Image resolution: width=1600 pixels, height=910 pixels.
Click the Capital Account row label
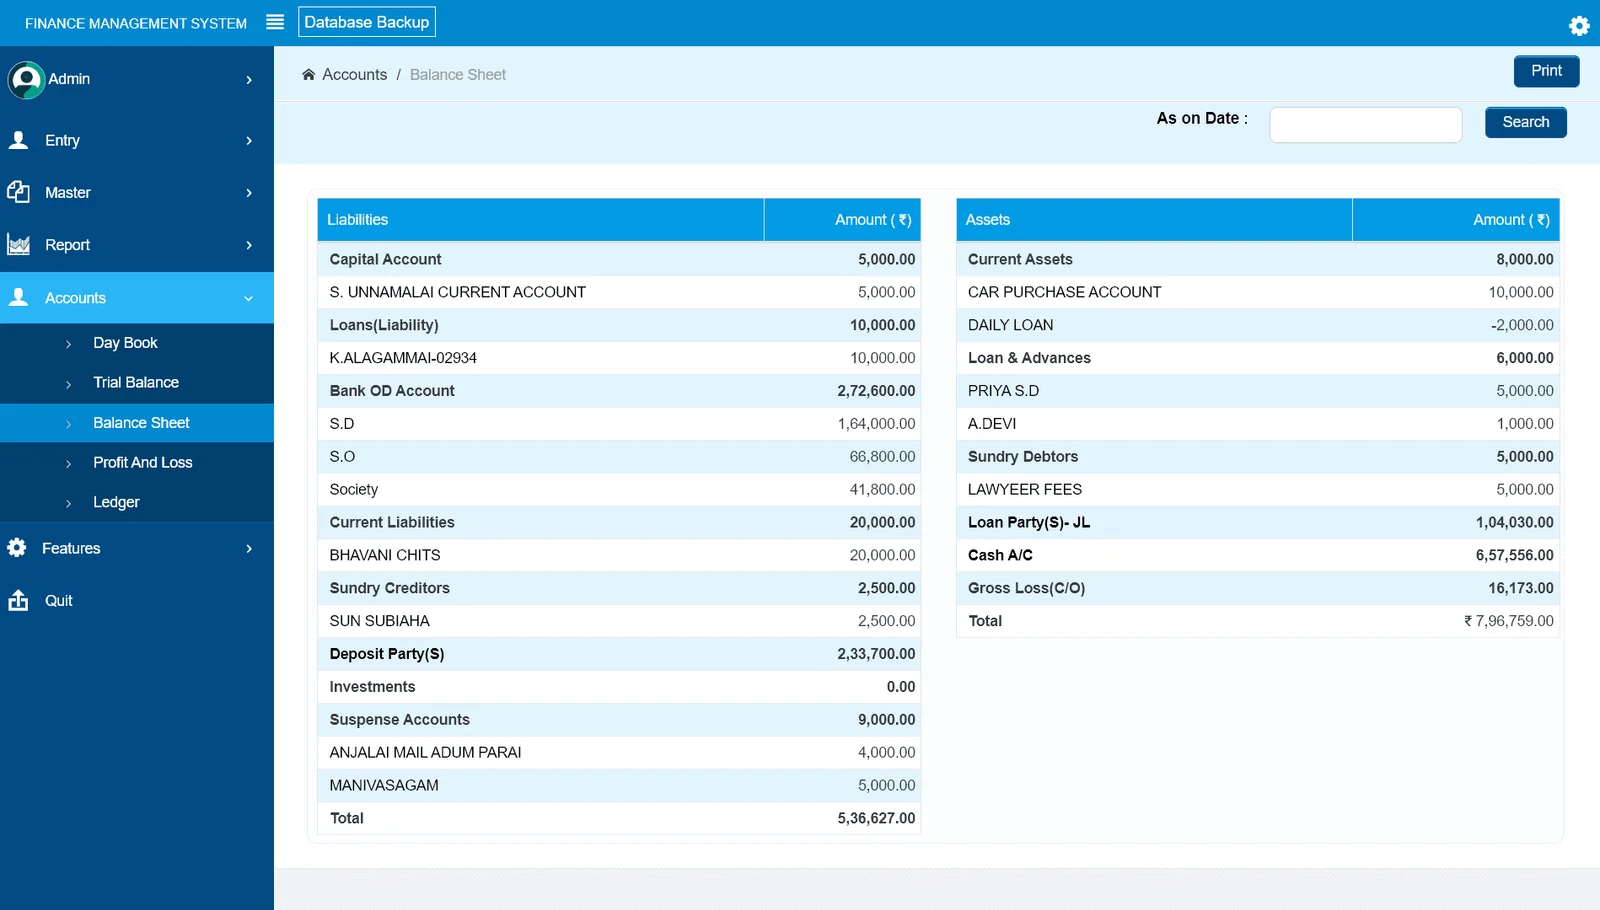(x=385, y=259)
